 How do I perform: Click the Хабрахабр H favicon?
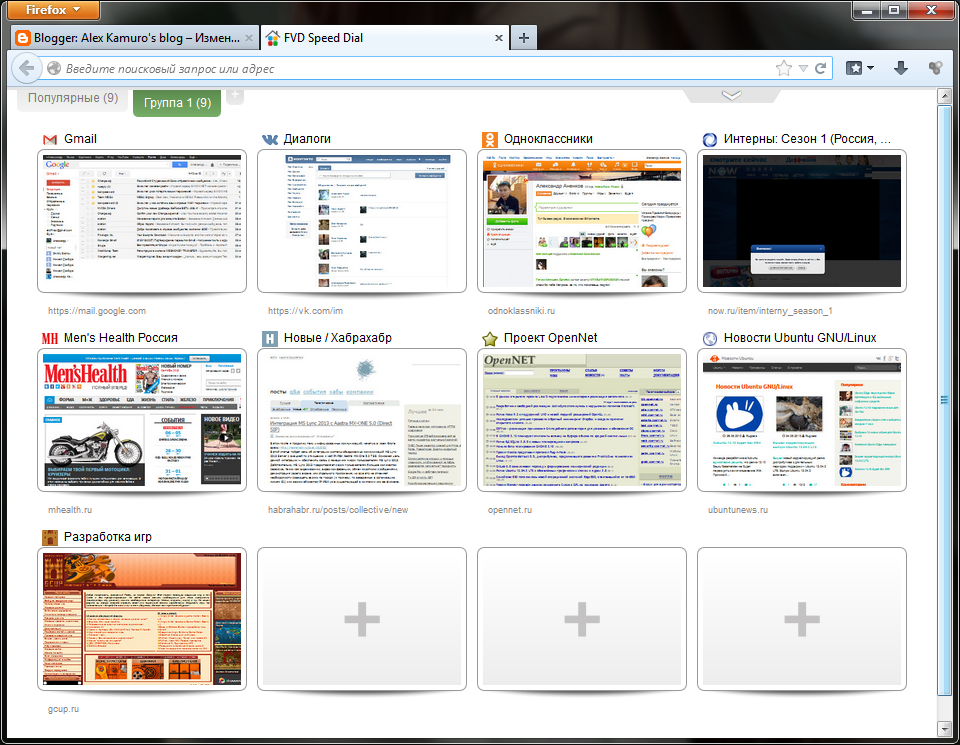pos(270,339)
